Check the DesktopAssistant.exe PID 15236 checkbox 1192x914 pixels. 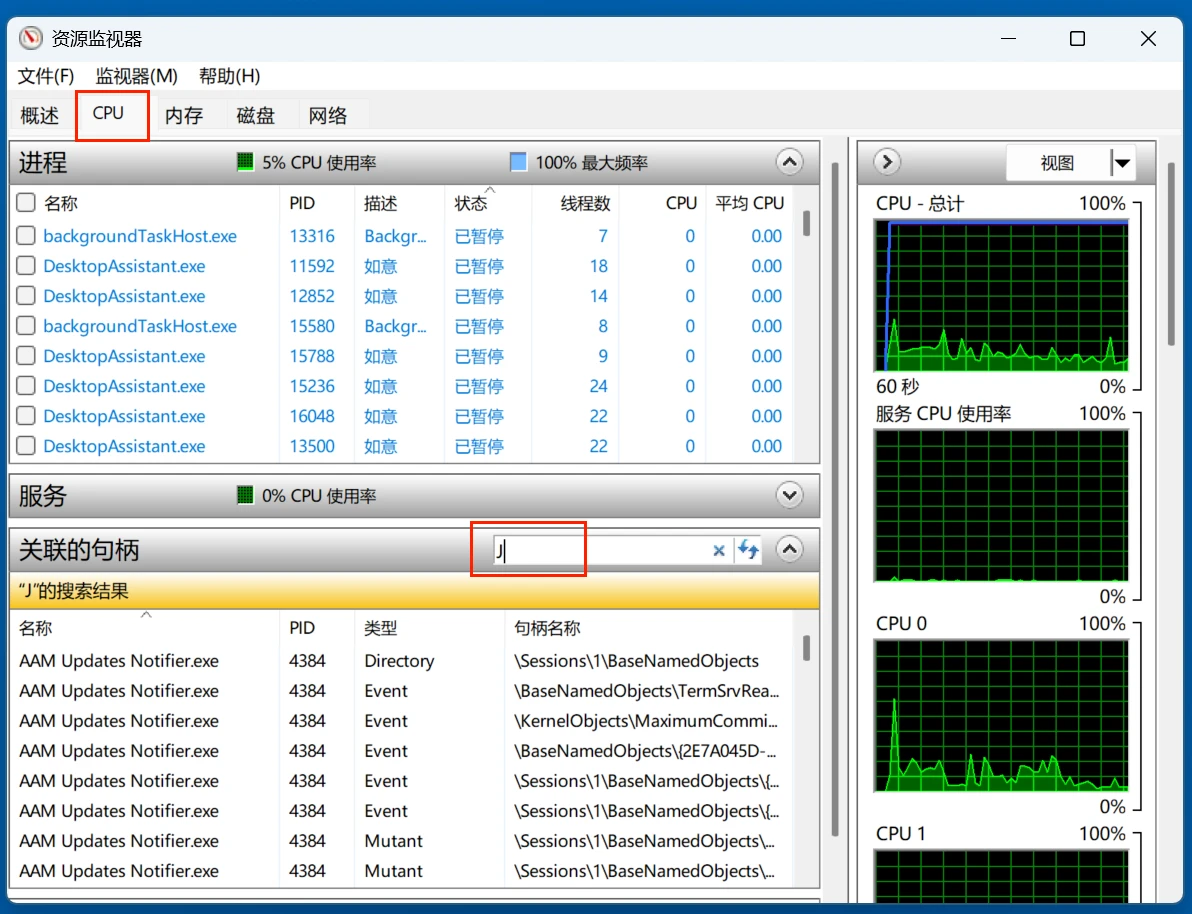pyautogui.click(x=26, y=386)
